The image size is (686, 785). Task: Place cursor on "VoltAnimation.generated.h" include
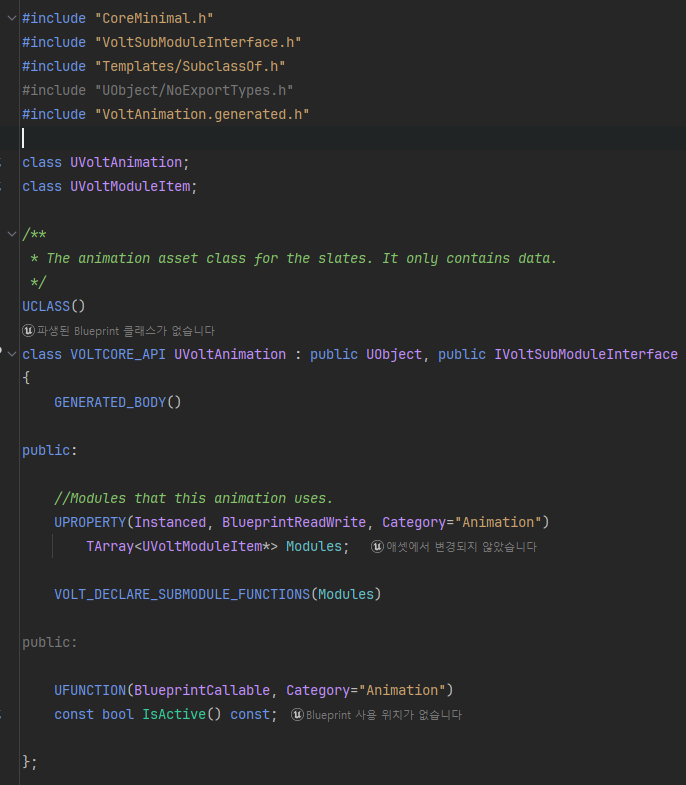click(202, 114)
